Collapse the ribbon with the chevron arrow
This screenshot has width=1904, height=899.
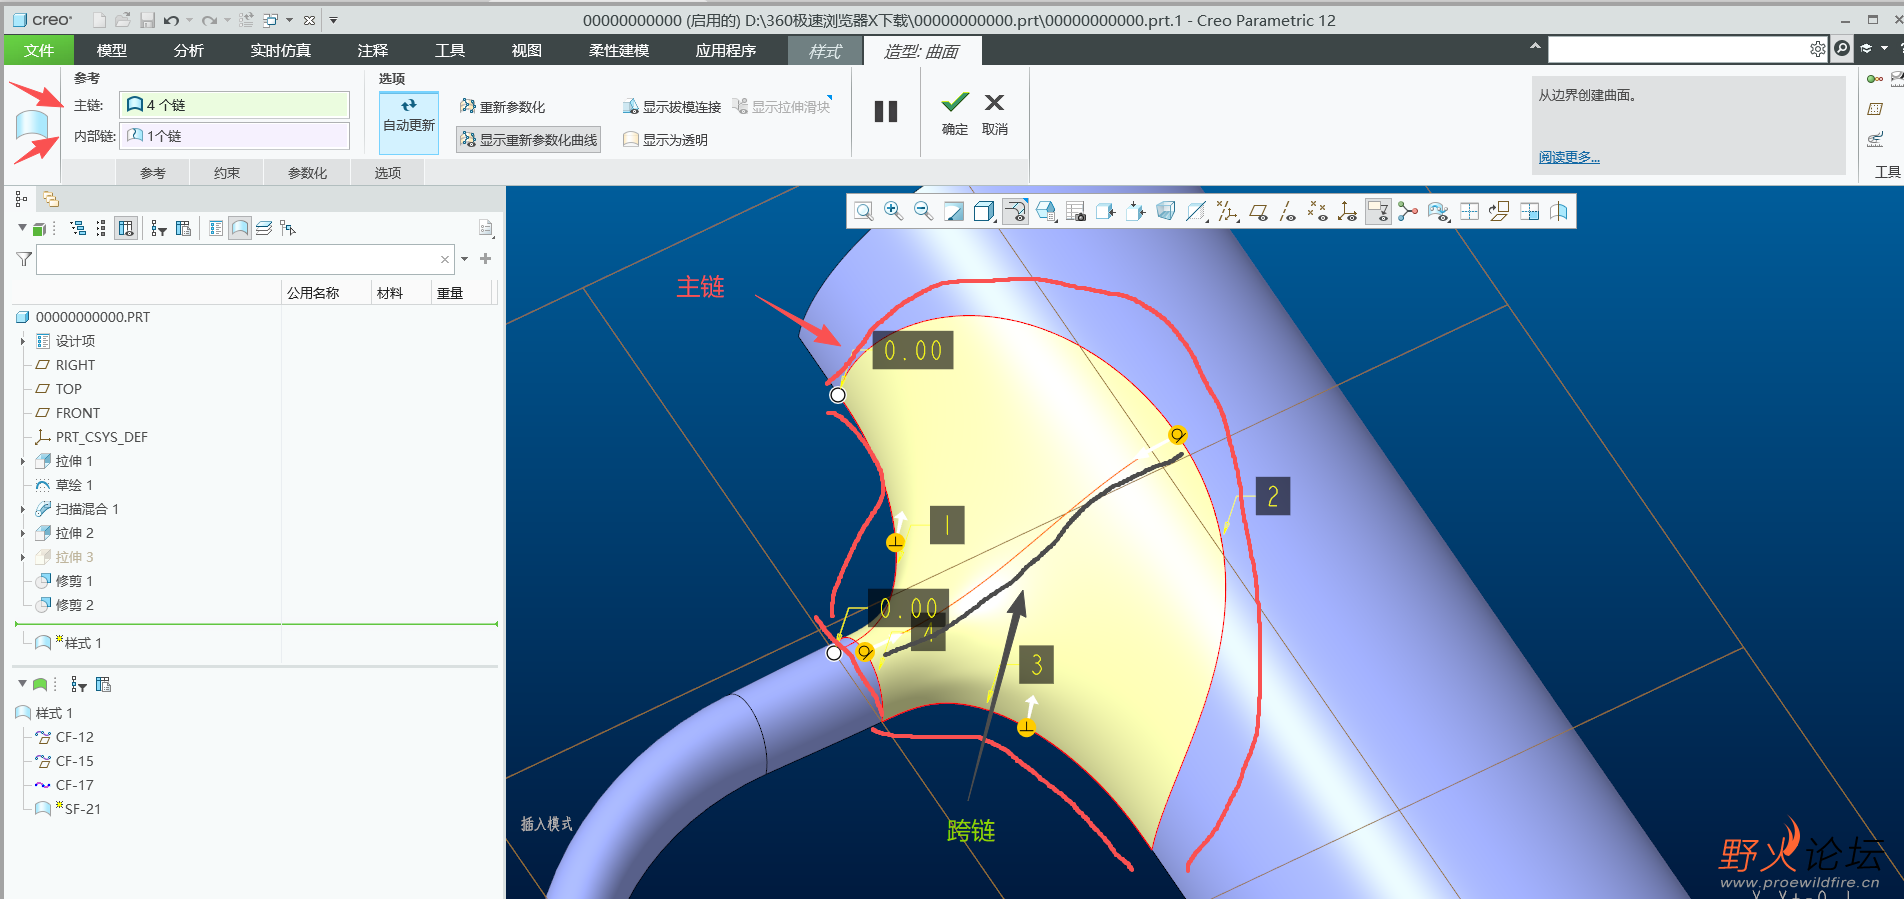tap(1535, 46)
